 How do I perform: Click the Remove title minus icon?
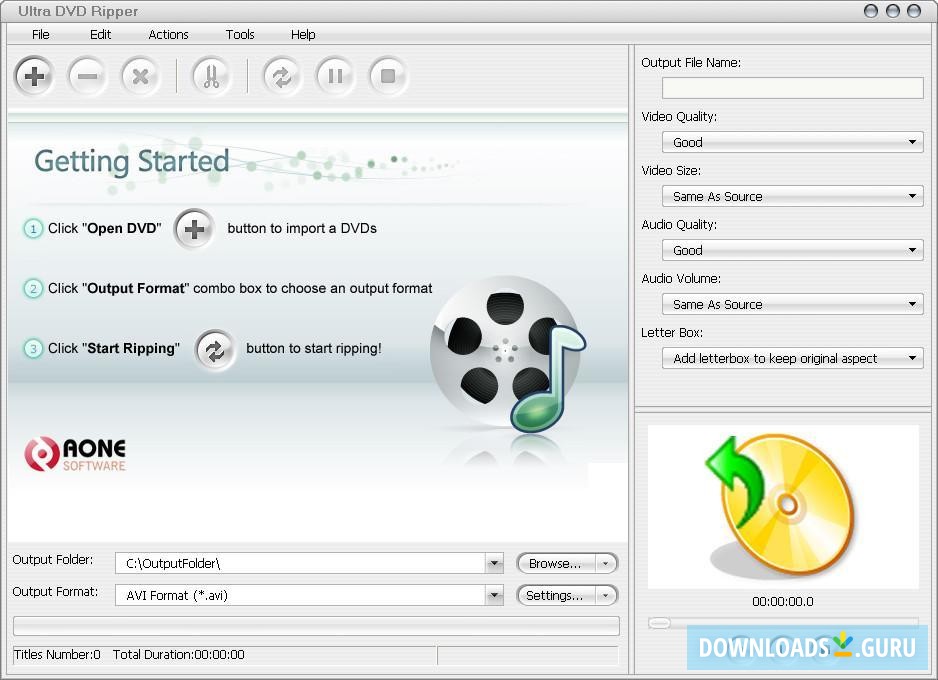click(87, 76)
